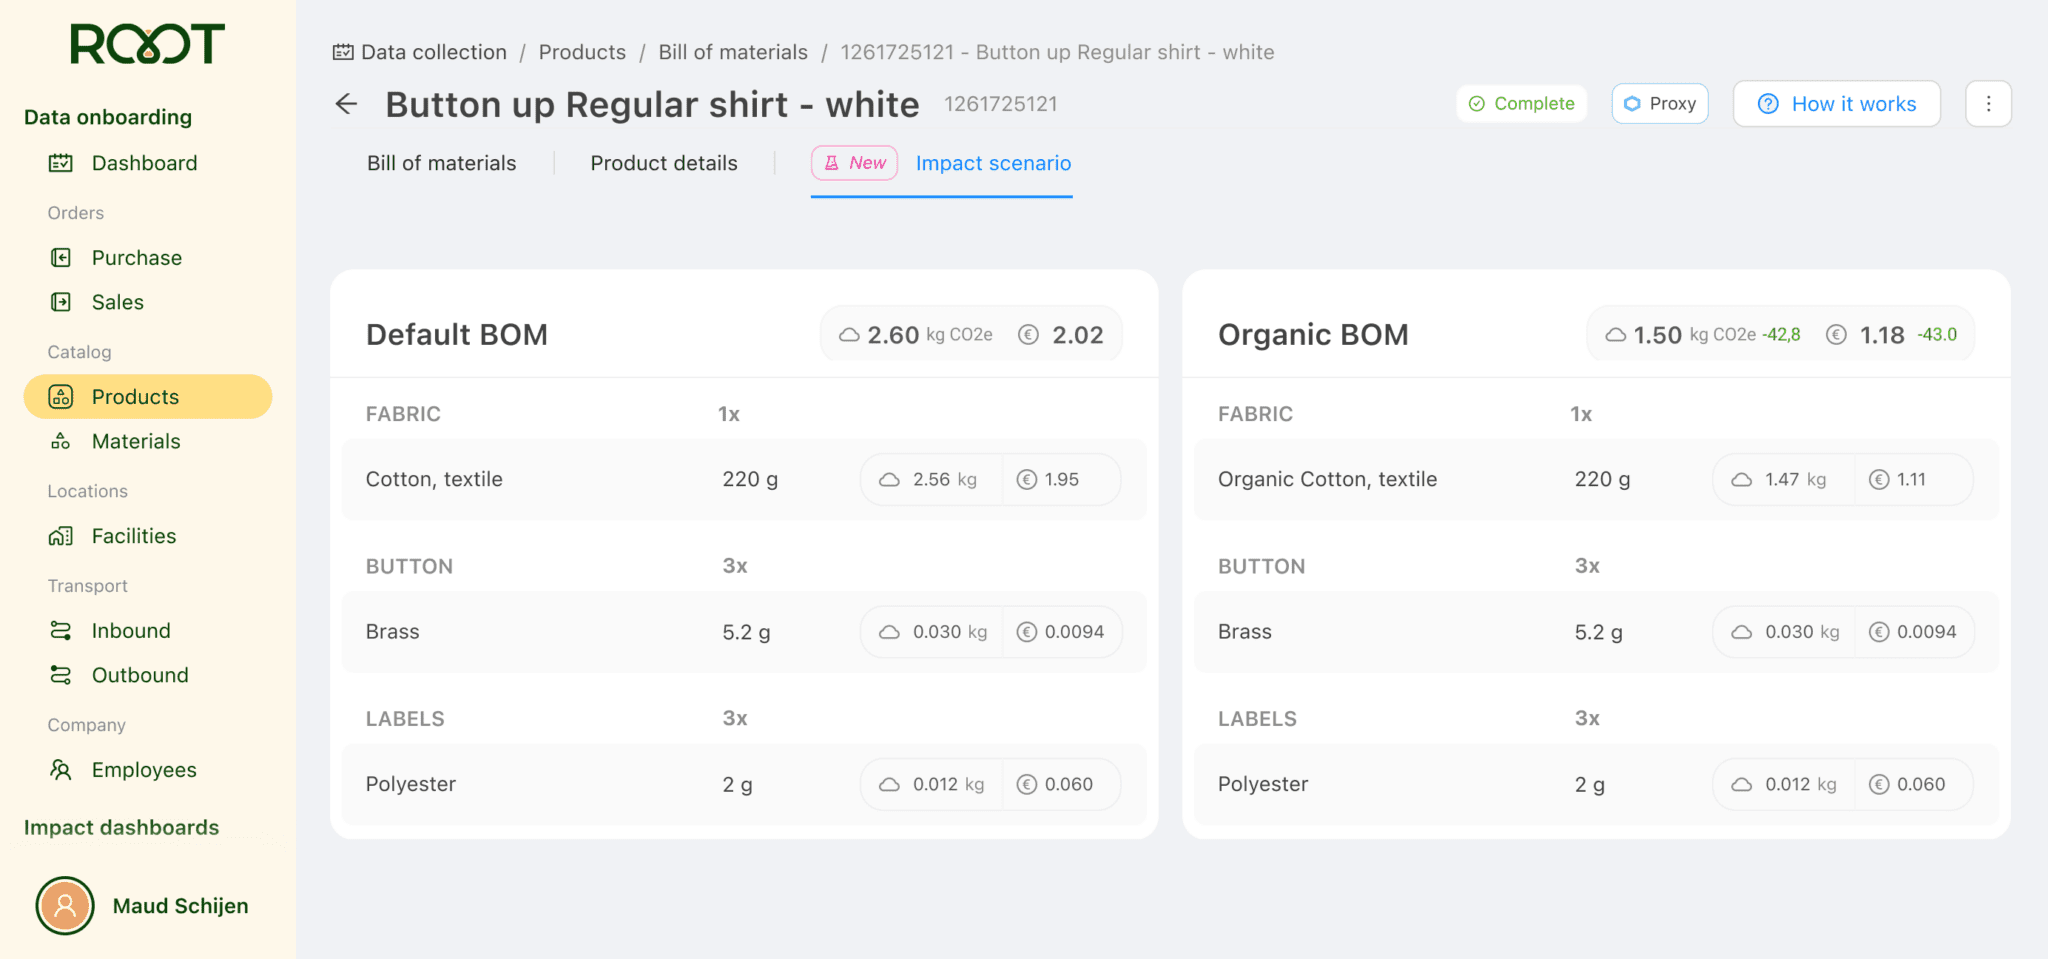Open the three-dot overflow menu

pos(1989,103)
